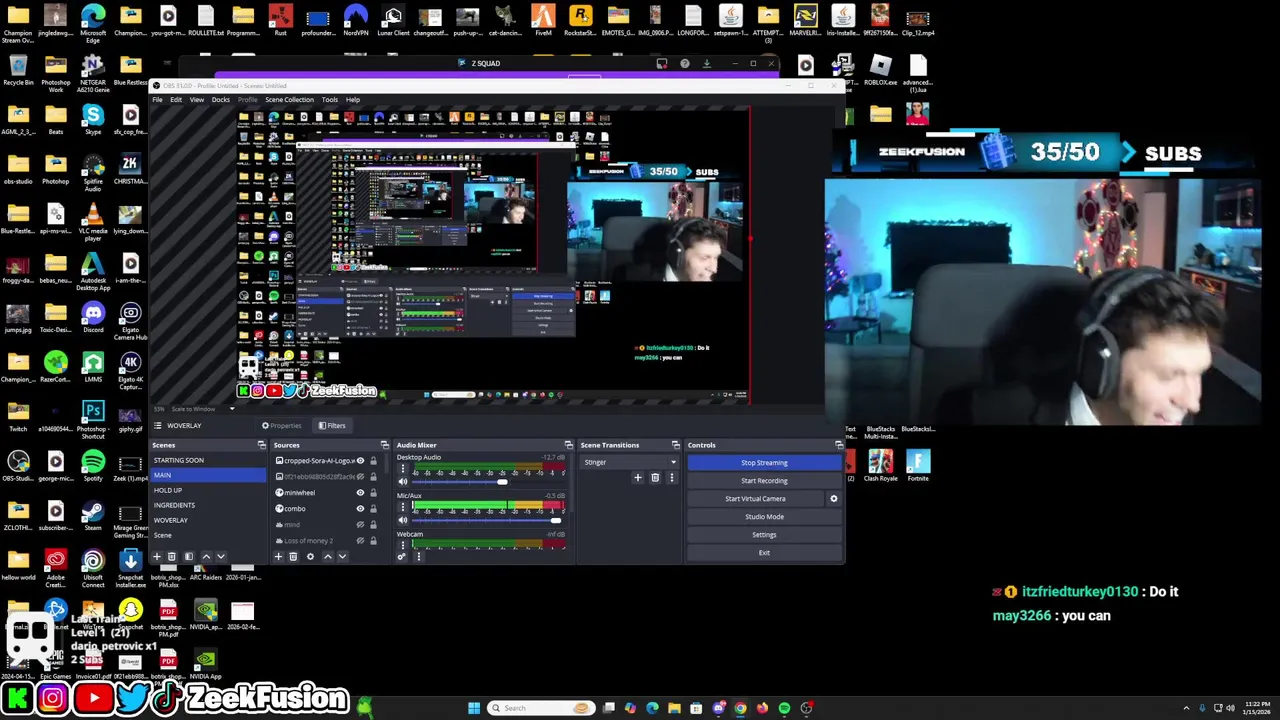Screen dimensions: 1280x720
Task: Open scene filters icon in Scenes toolbar
Action: pyautogui.click(x=189, y=557)
